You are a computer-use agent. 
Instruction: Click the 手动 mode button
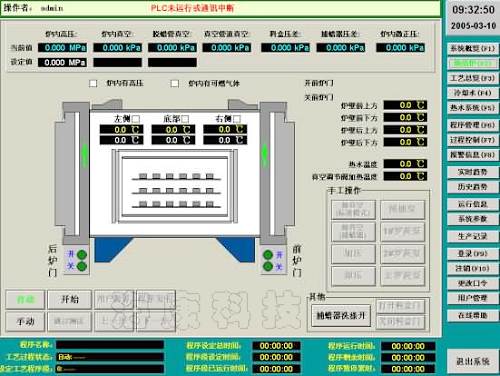click(x=25, y=321)
